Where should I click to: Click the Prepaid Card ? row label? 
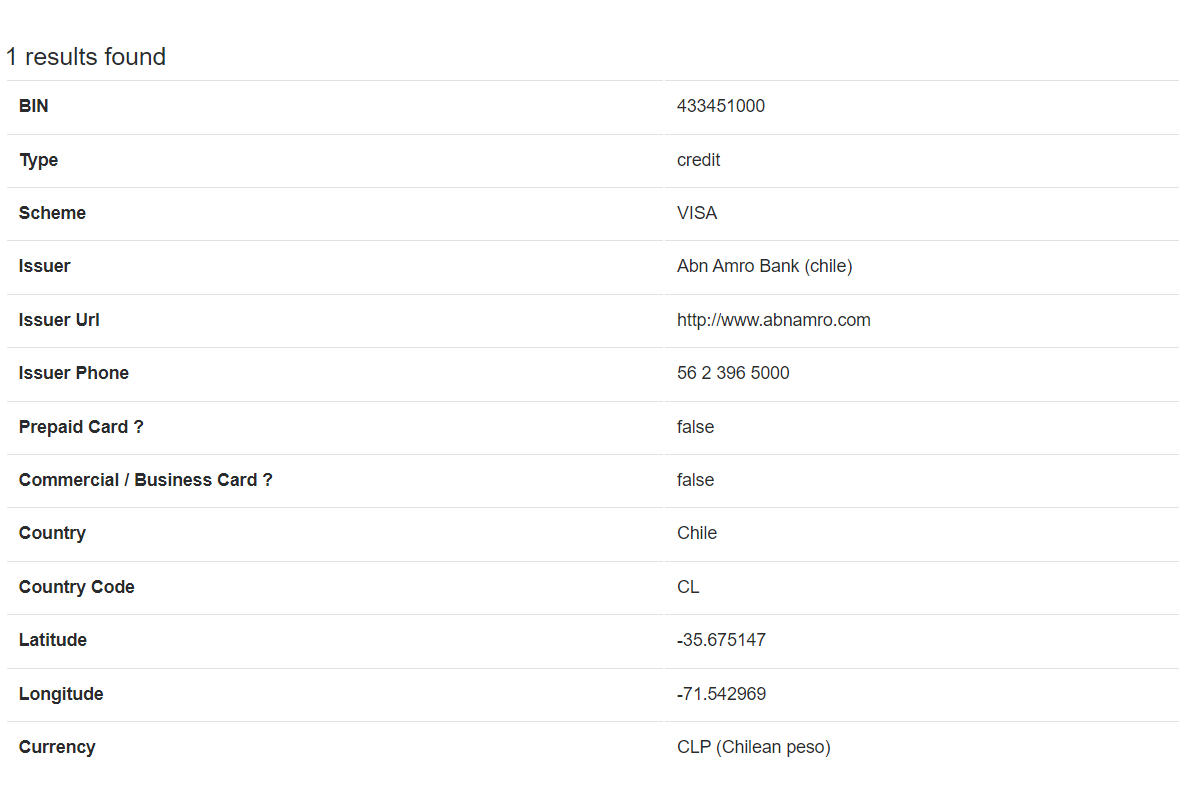(81, 427)
